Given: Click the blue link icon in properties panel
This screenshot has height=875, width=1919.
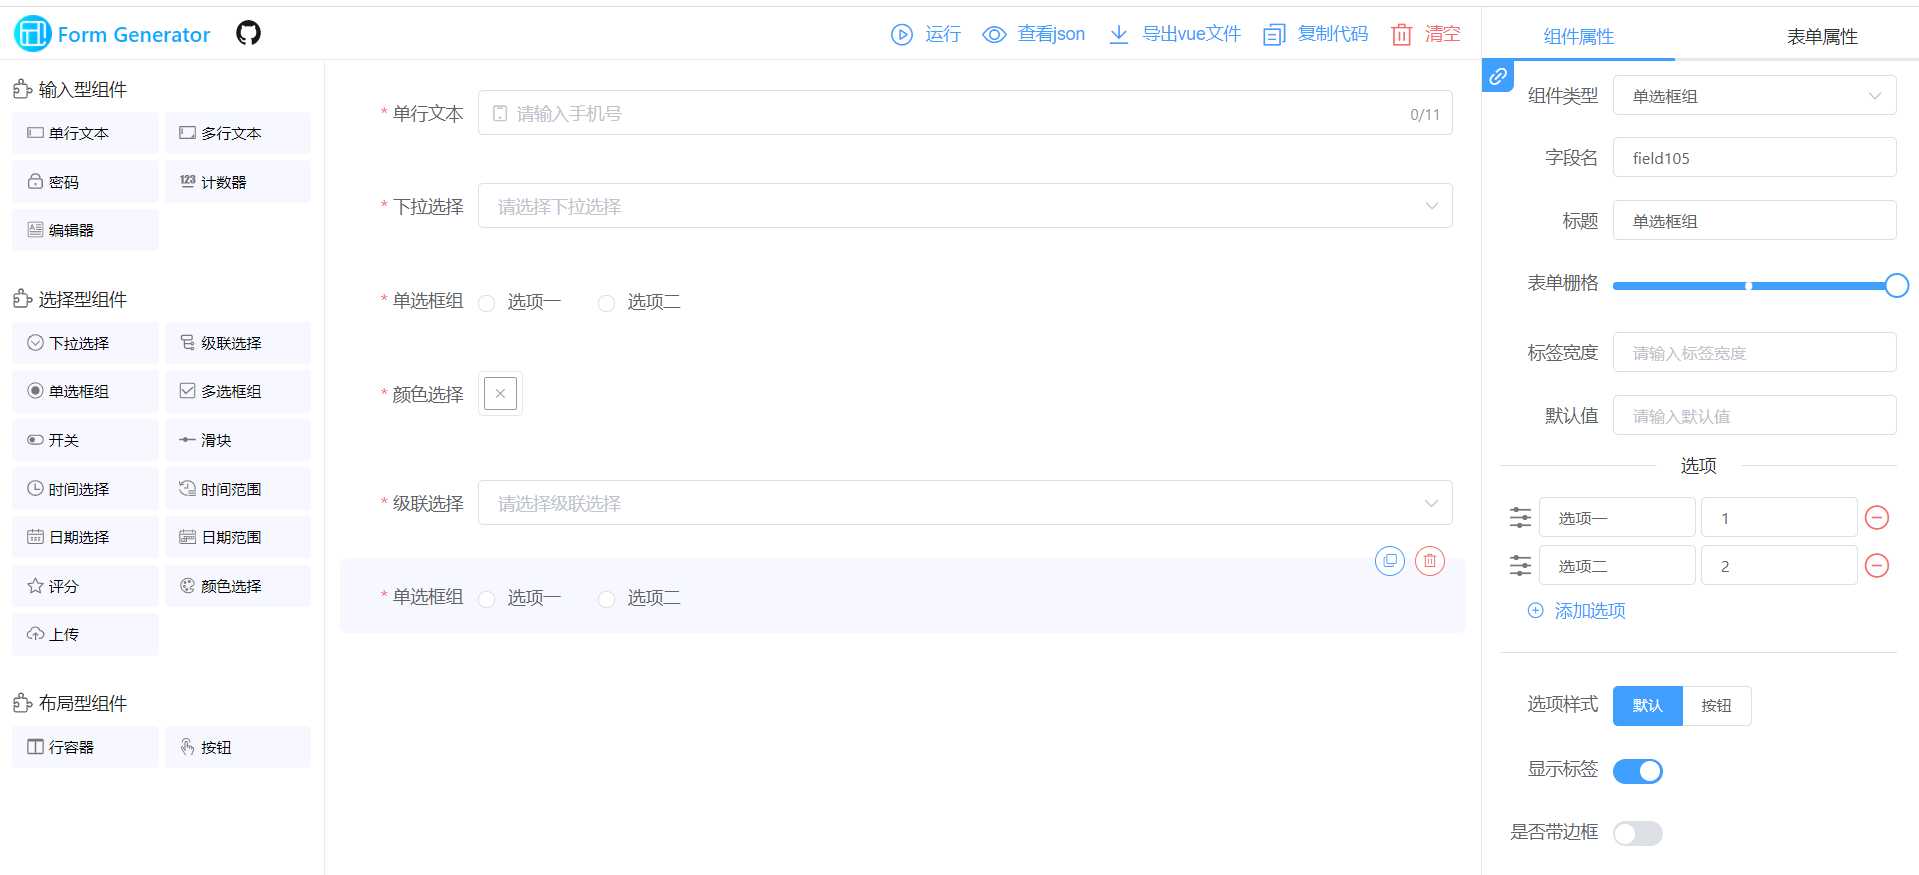Looking at the screenshot, I should click(x=1498, y=76).
